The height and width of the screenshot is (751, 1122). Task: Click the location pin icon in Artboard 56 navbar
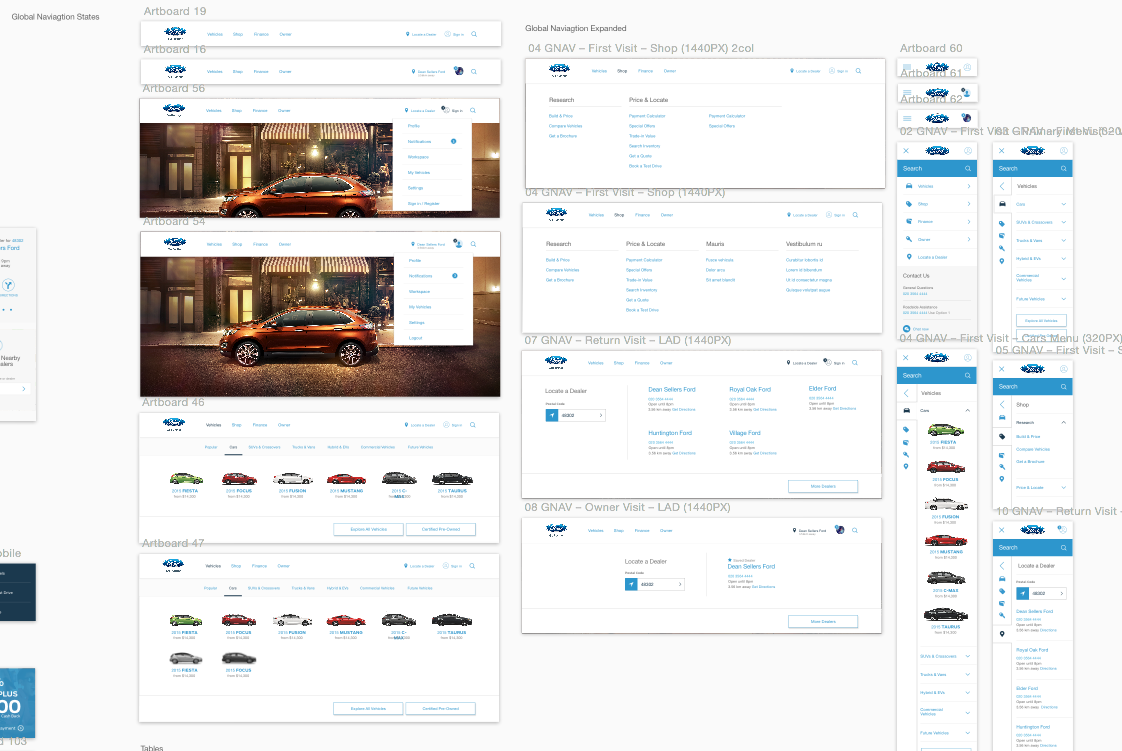pyautogui.click(x=407, y=110)
